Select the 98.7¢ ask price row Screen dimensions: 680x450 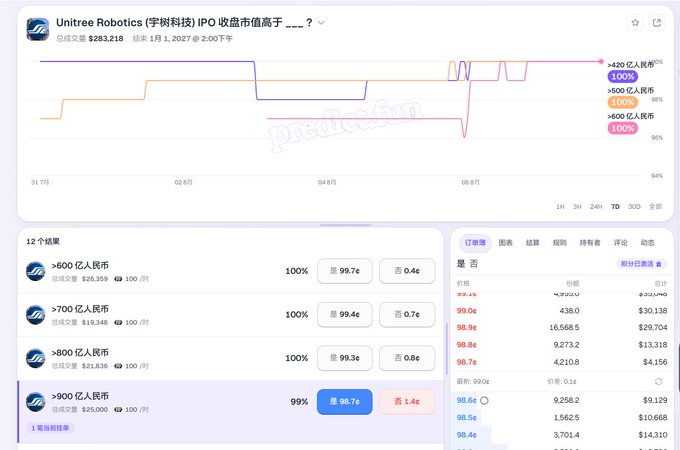coord(562,362)
